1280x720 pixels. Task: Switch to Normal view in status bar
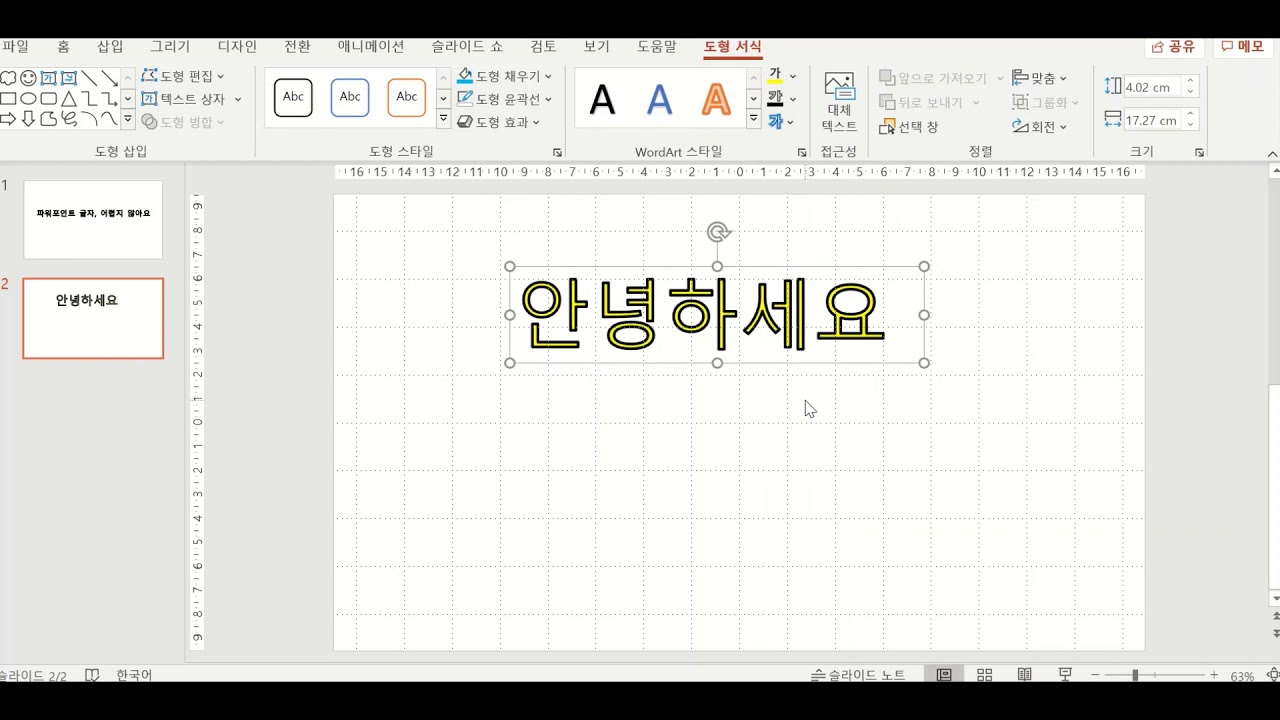coord(944,675)
